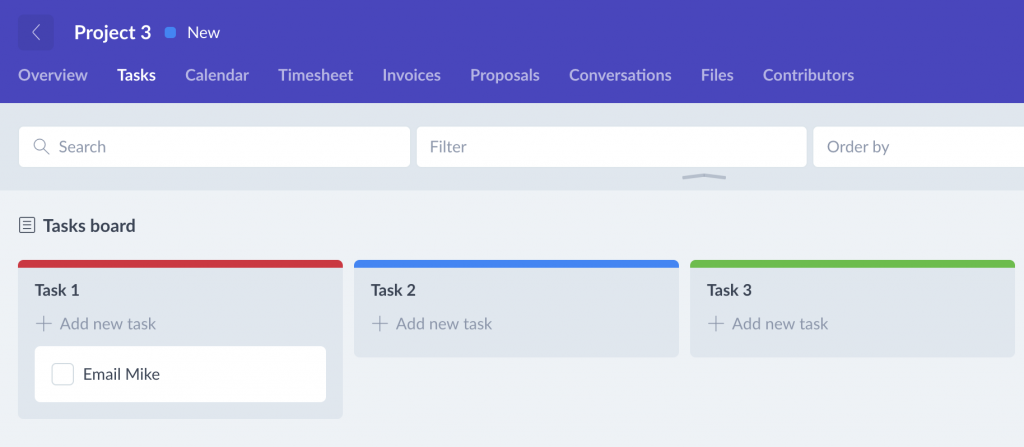Click the Tasks board list icon
Viewport: 1024px width, 447px height.
27,226
